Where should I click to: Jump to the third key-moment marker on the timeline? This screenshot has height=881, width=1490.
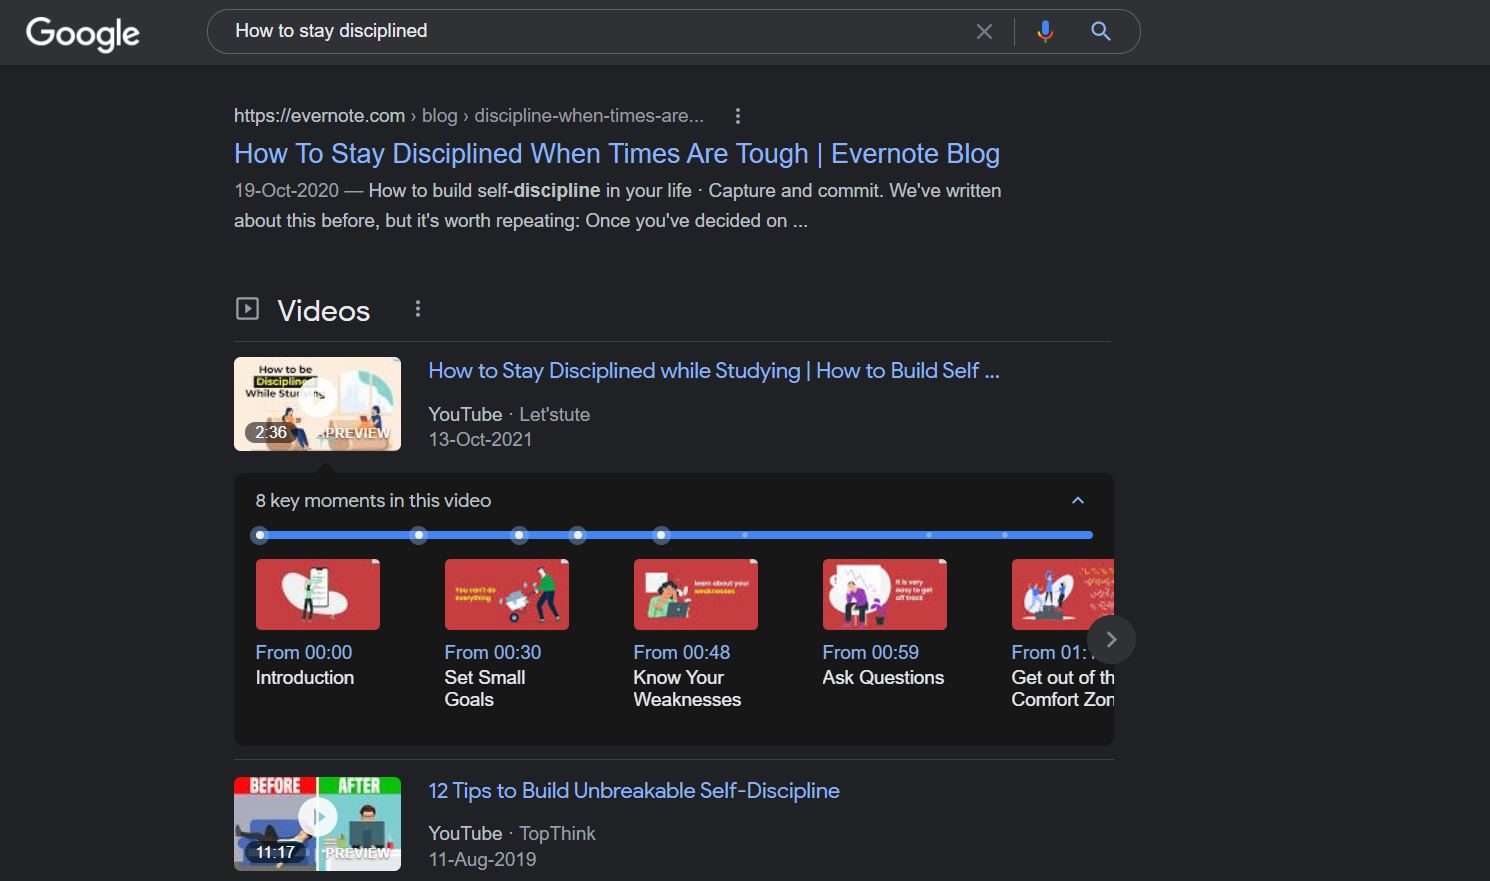[519, 535]
